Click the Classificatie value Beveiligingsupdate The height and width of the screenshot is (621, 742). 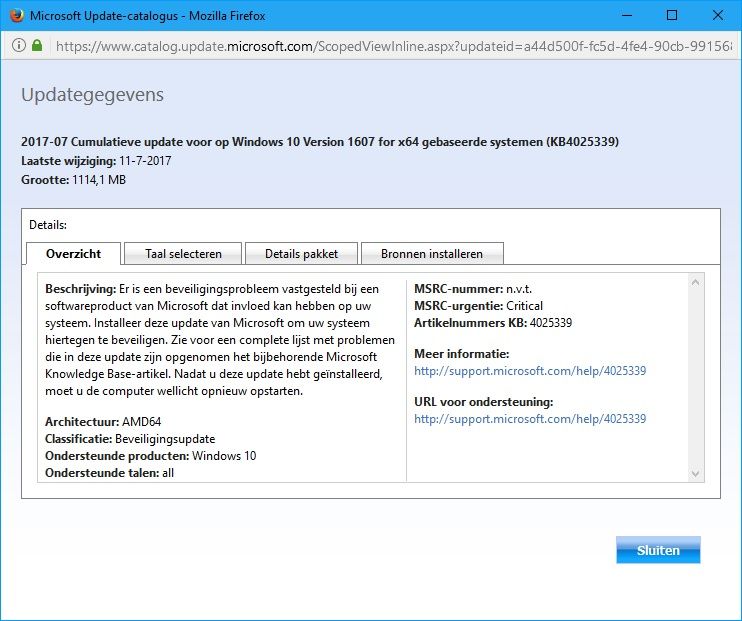pyautogui.click(x=165, y=438)
